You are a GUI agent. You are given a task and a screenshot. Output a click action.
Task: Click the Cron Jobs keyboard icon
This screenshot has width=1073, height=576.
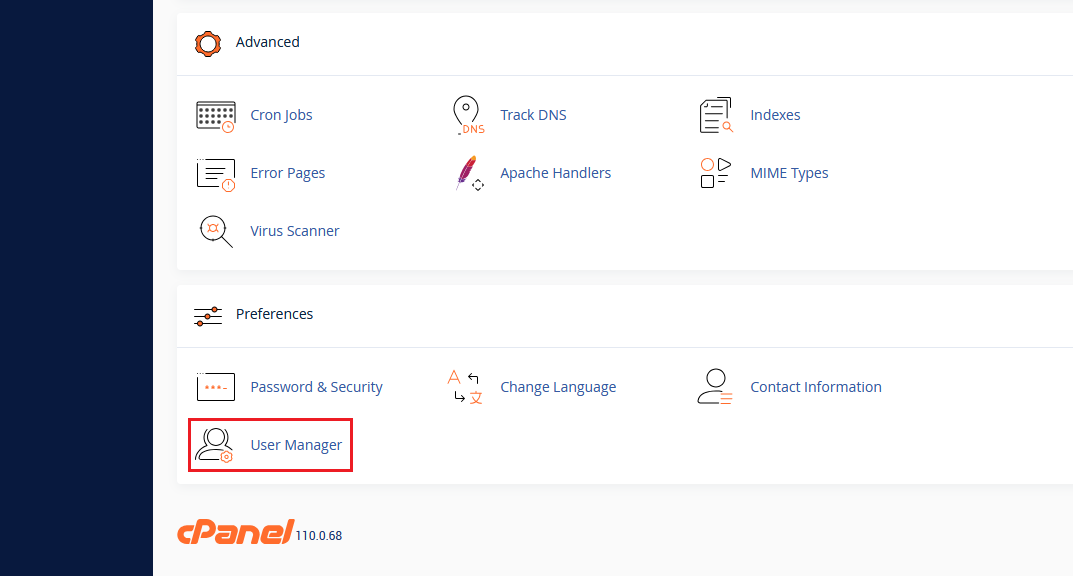click(x=215, y=116)
